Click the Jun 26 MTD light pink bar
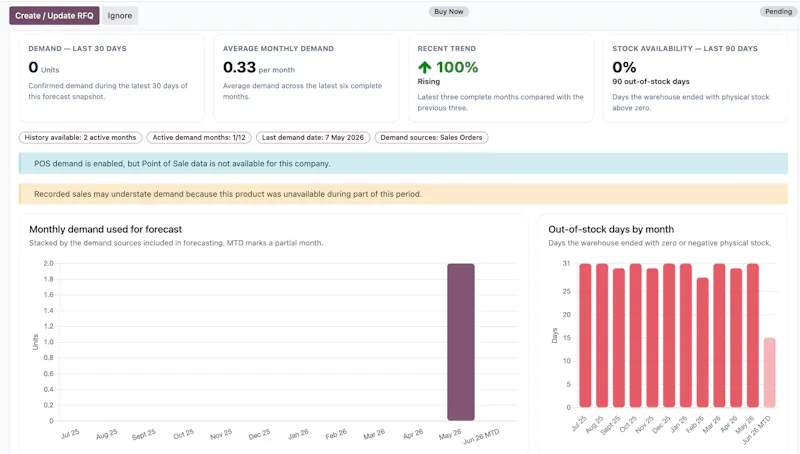Viewport: 800px width, 454px height. coord(769,372)
